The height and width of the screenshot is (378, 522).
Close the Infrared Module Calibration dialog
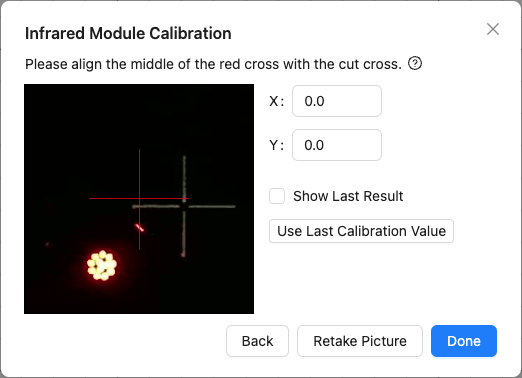point(493,29)
